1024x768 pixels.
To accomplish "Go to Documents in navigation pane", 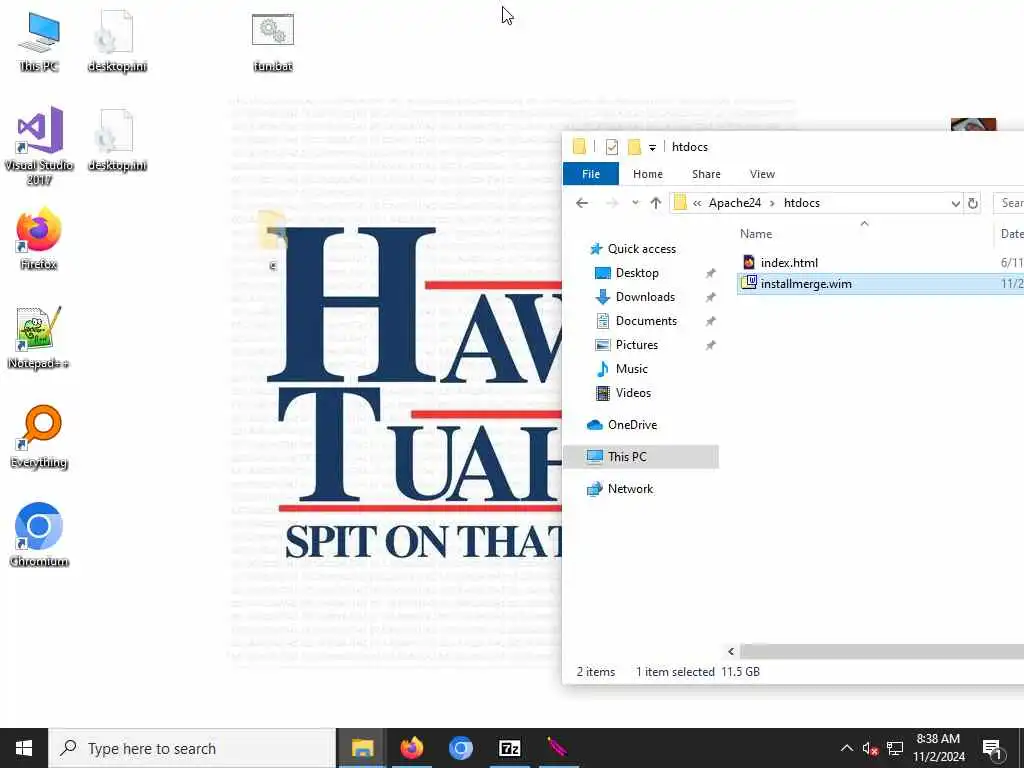I will (646, 321).
